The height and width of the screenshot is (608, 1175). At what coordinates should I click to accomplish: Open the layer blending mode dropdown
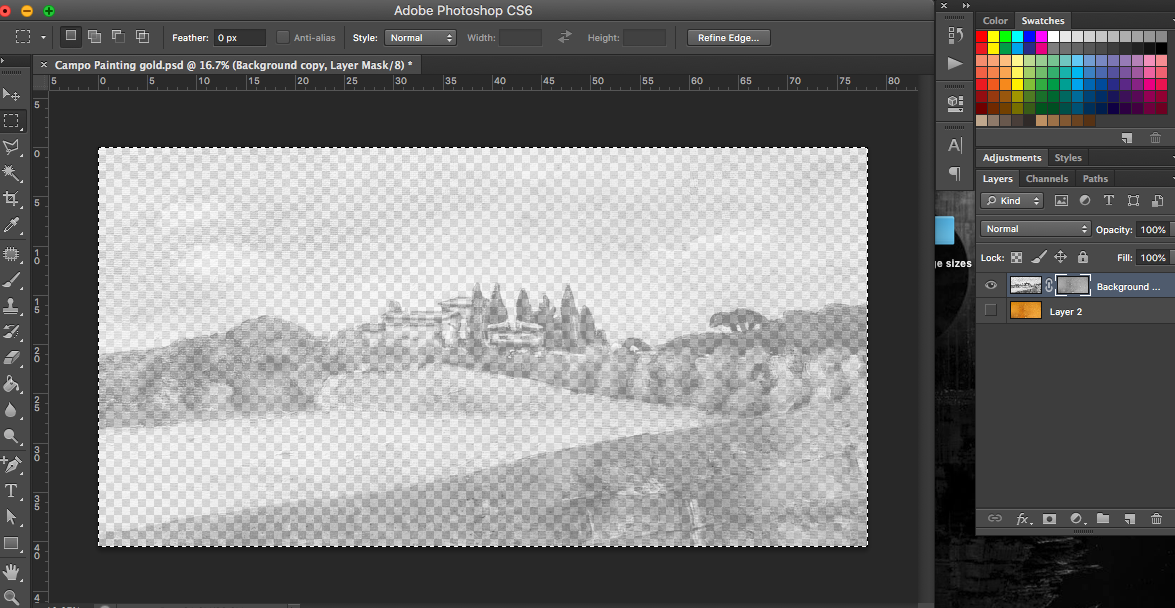coord(1035,228)
